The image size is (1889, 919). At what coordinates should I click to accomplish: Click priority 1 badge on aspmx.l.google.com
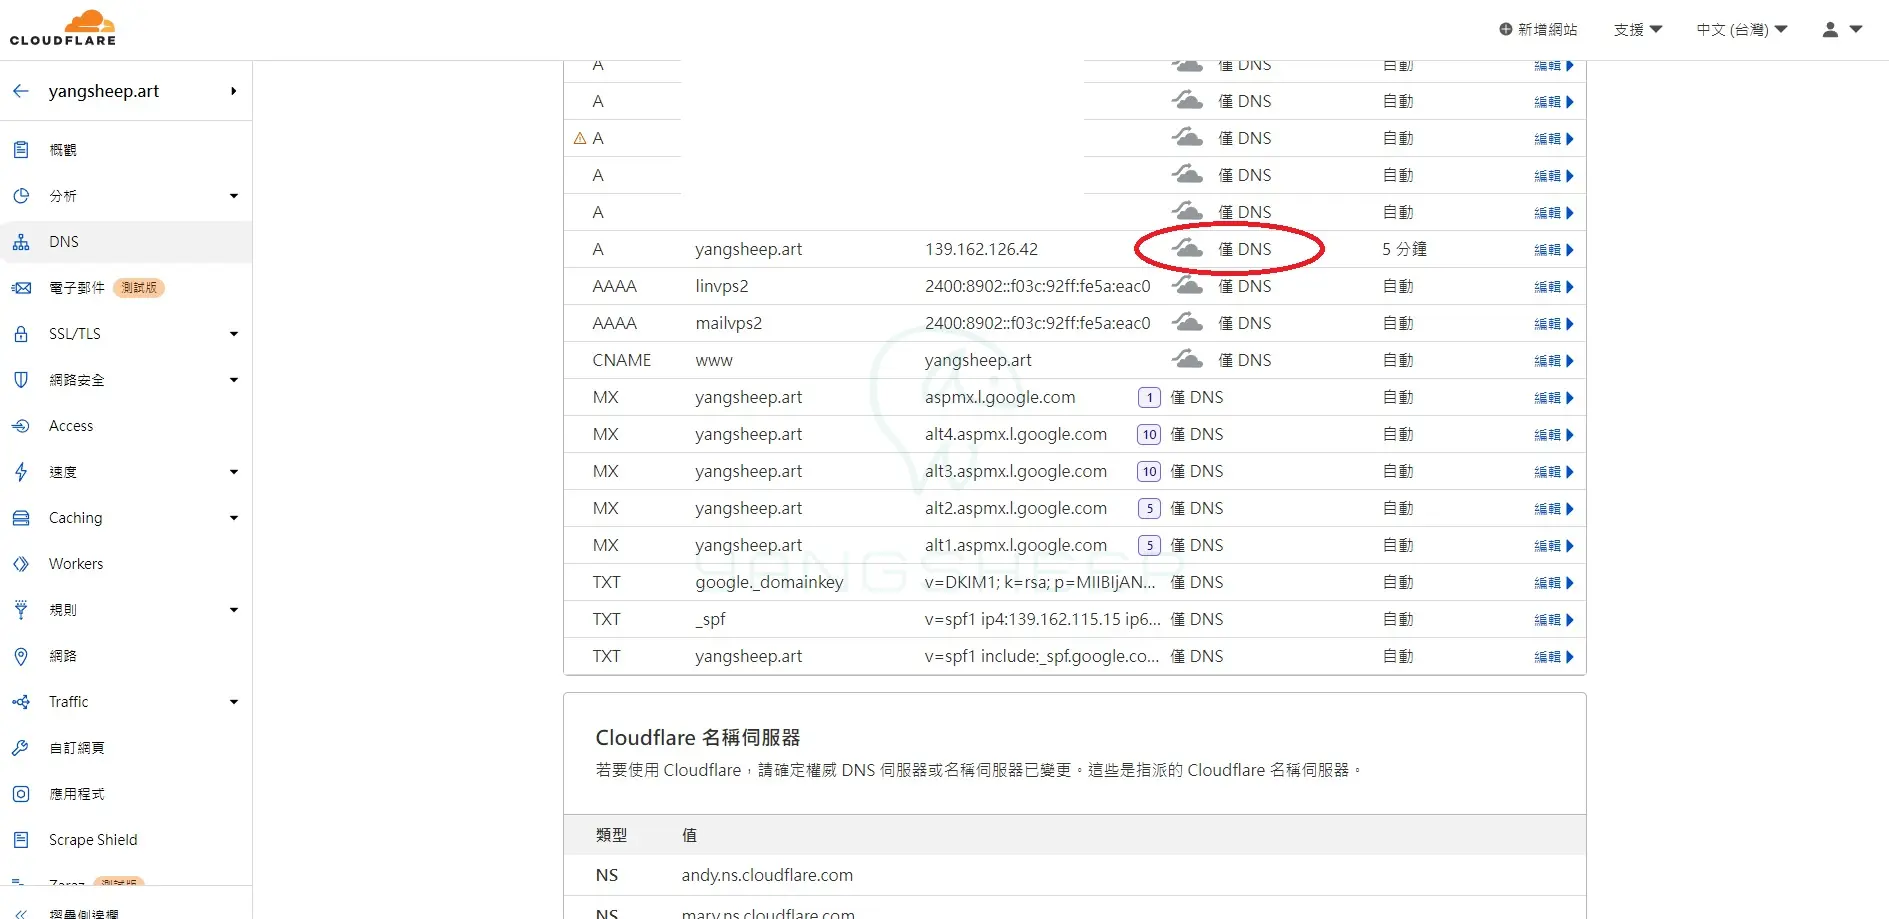[x=1150, y=398]
